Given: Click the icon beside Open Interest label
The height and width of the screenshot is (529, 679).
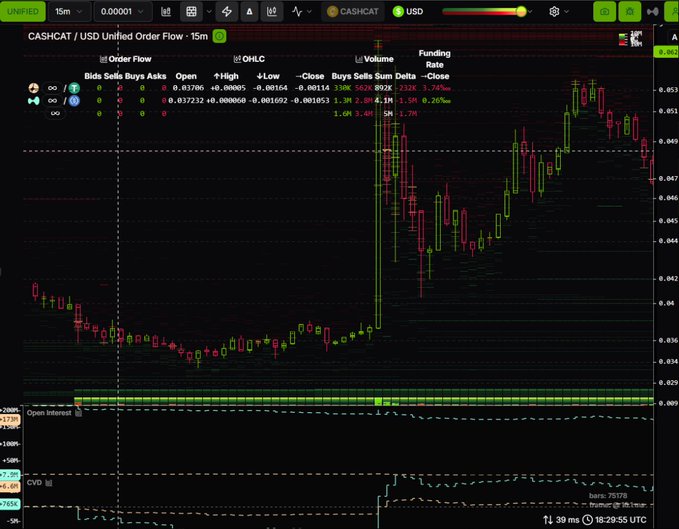Looking at the screenshot, I should [78, 413].
